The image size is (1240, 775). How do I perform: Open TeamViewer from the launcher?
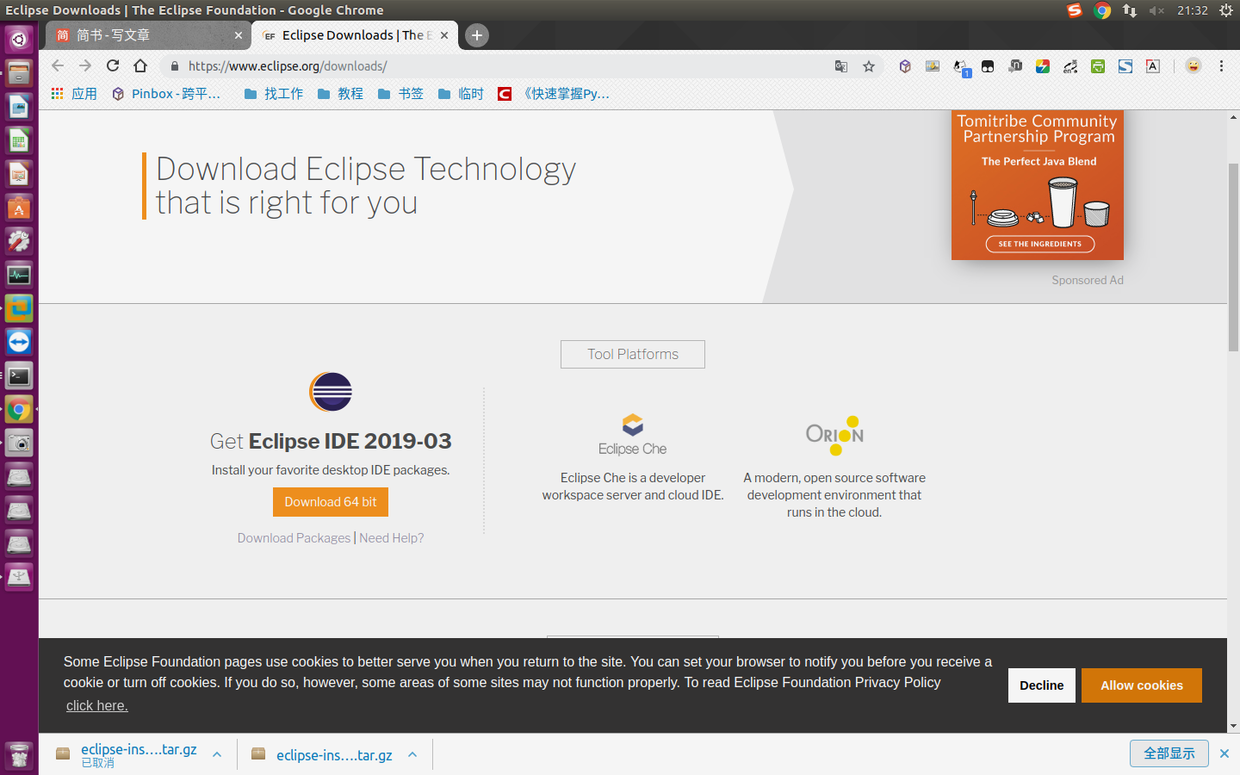point(19,342)
